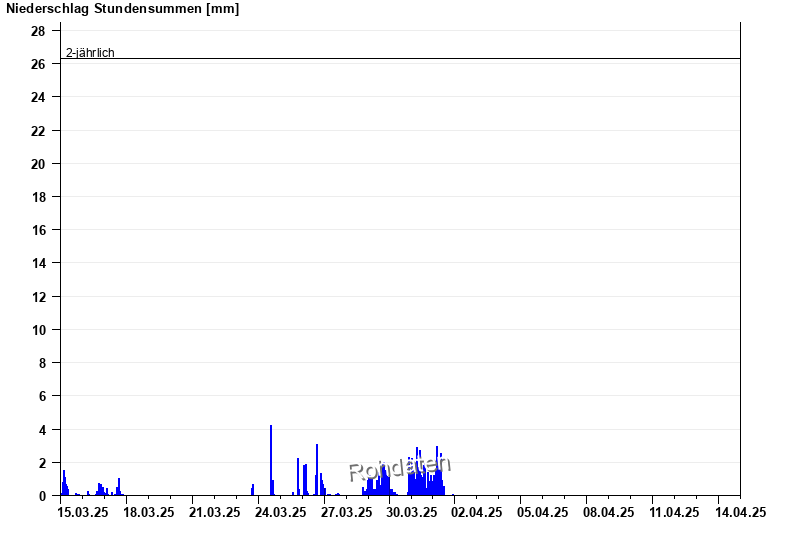Viewport: 800px width, 550px height.
Task: Click the y-axis value 26
Action: point(38,64)
